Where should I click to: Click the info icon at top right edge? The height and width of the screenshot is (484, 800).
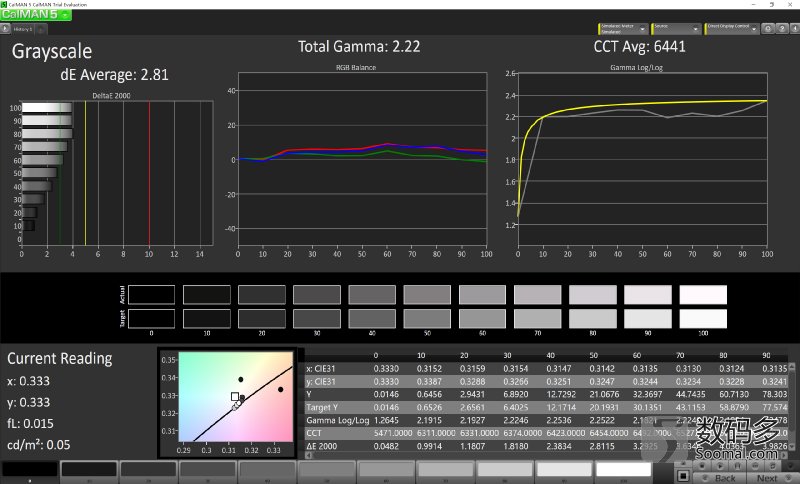(x=795, y=29)
